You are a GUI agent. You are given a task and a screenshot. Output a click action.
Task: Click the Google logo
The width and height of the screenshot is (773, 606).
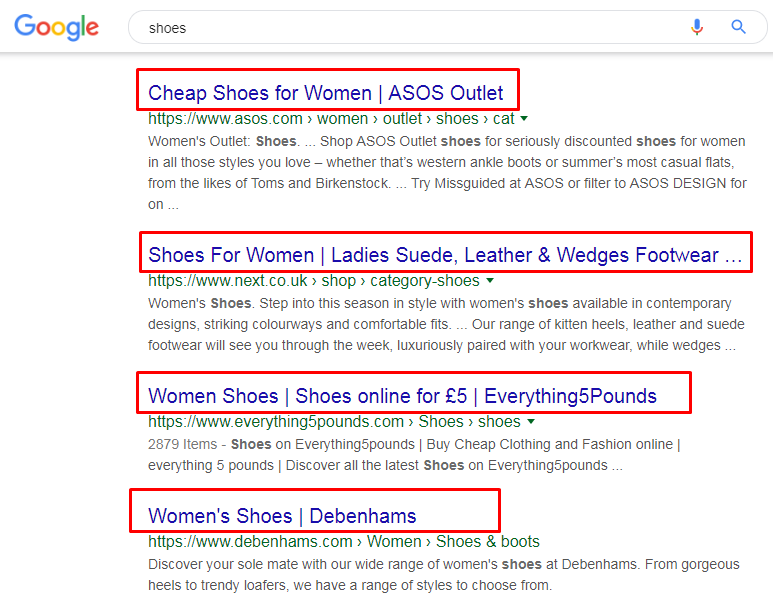click(56, 27)
